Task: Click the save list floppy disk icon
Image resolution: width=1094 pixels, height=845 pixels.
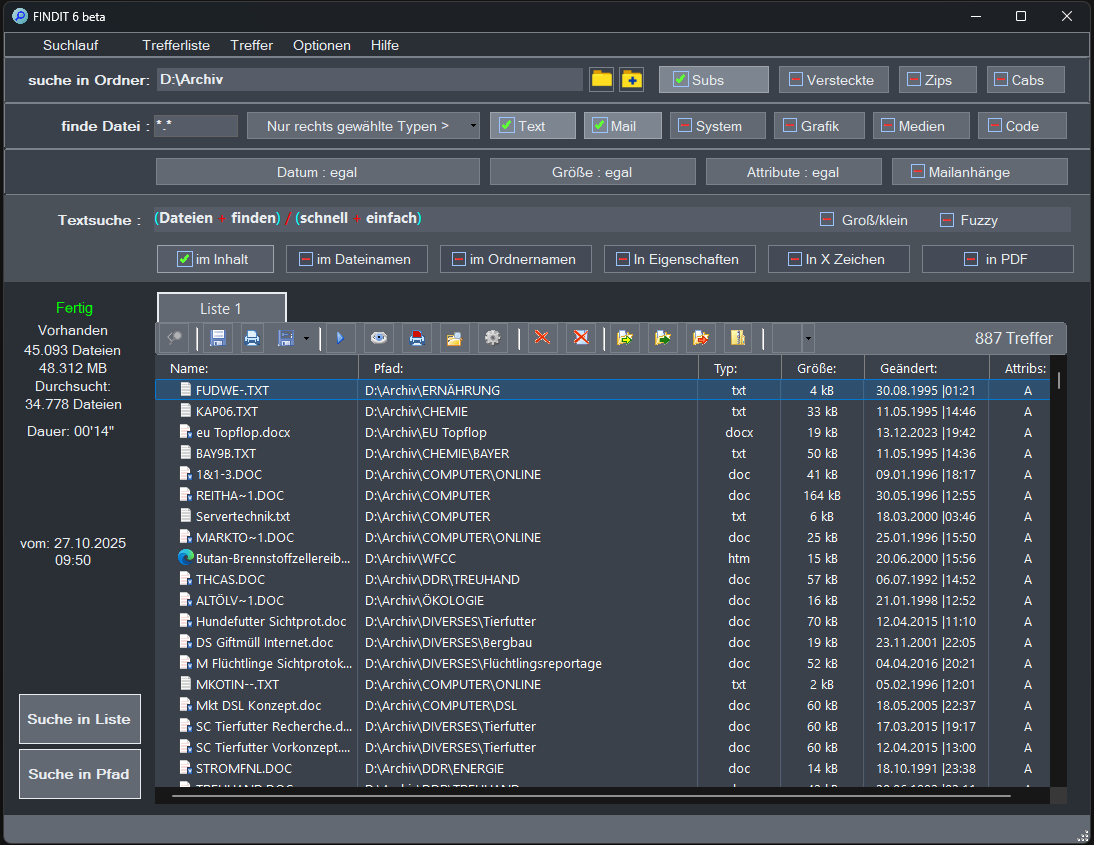Action: 218,339
